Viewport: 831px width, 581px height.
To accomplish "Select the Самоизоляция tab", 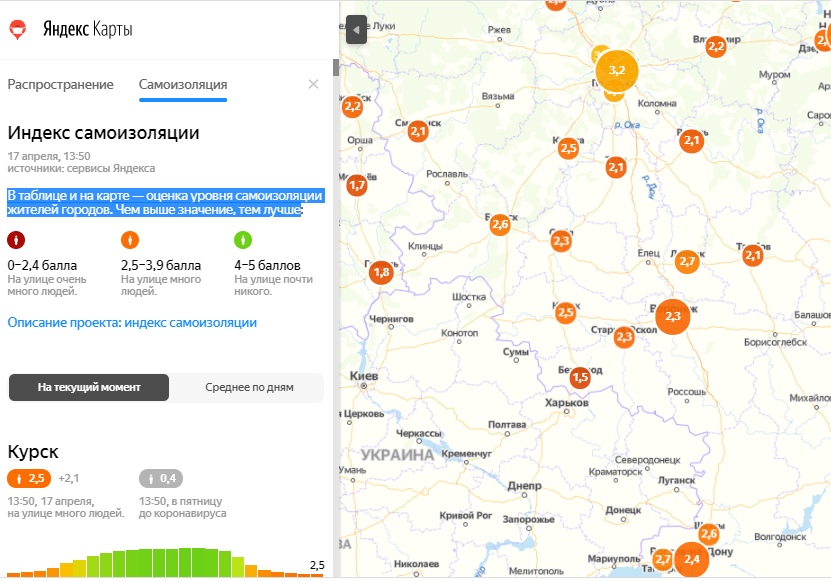I will click(x=183, y=85).
